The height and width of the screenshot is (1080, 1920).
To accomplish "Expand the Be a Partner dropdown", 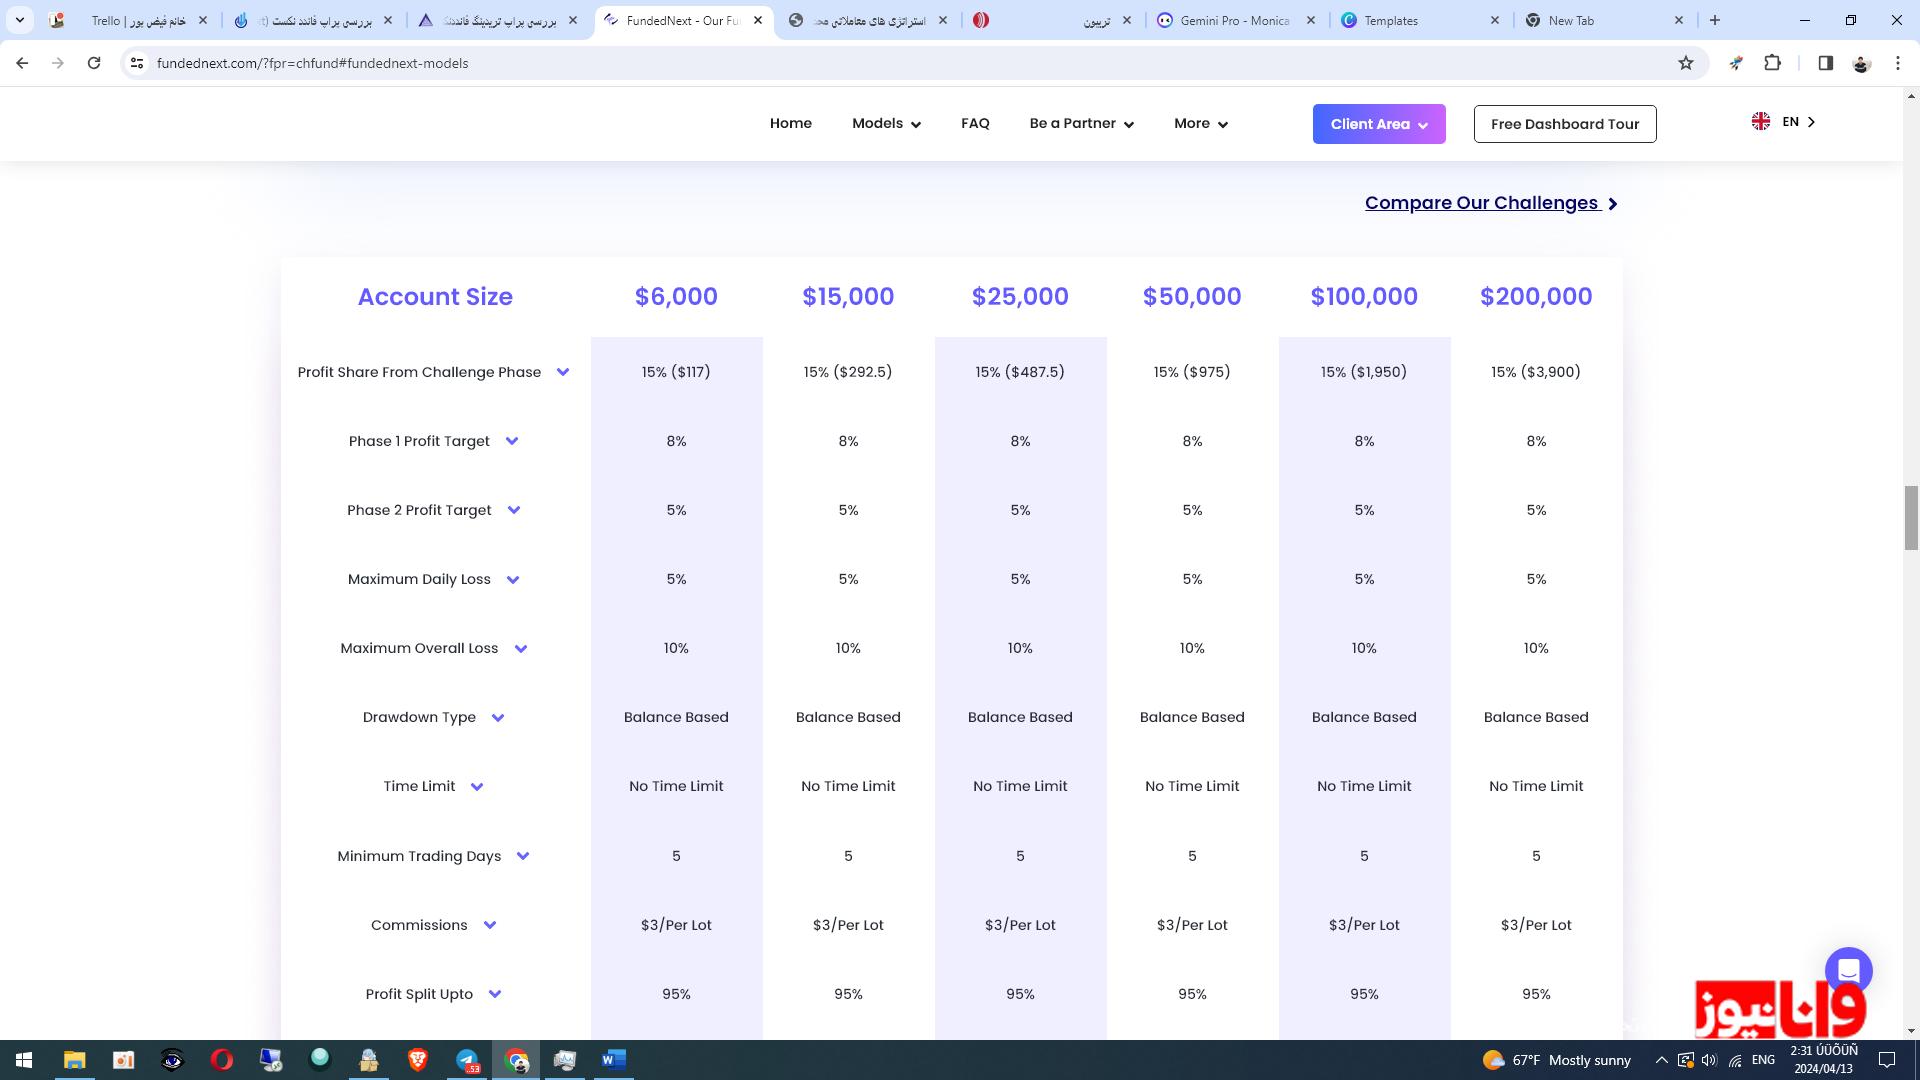I will click(x=1081, y=123).
